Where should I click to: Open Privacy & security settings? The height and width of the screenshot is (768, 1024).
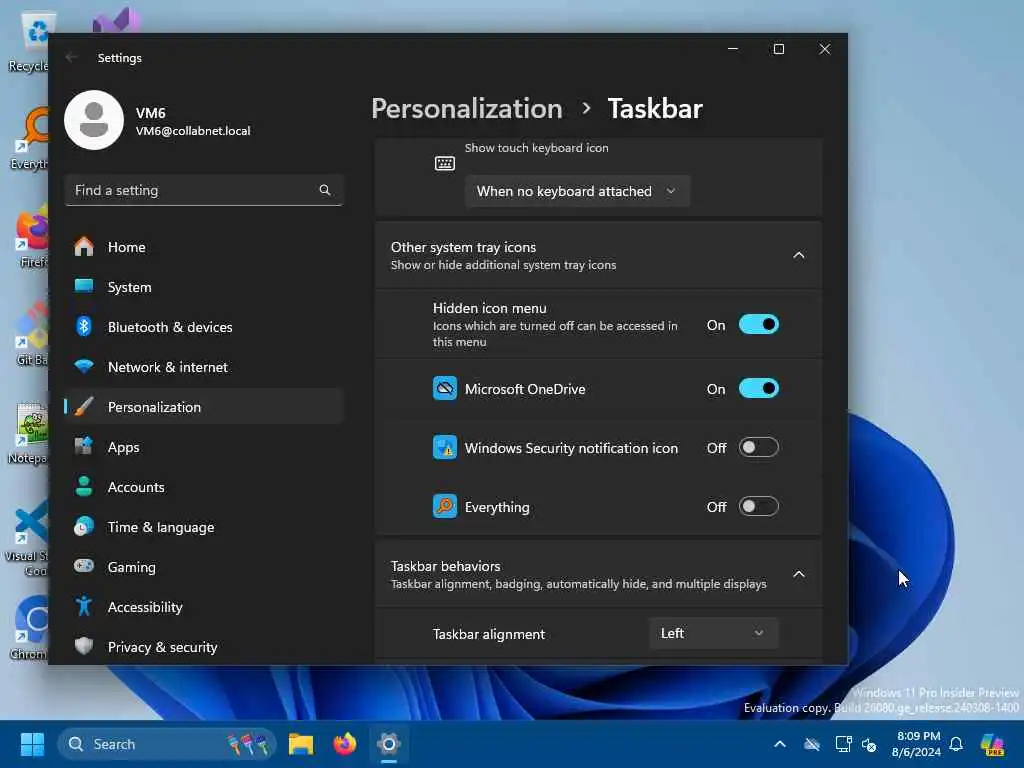pyautogui.click(x=204, y=647)
